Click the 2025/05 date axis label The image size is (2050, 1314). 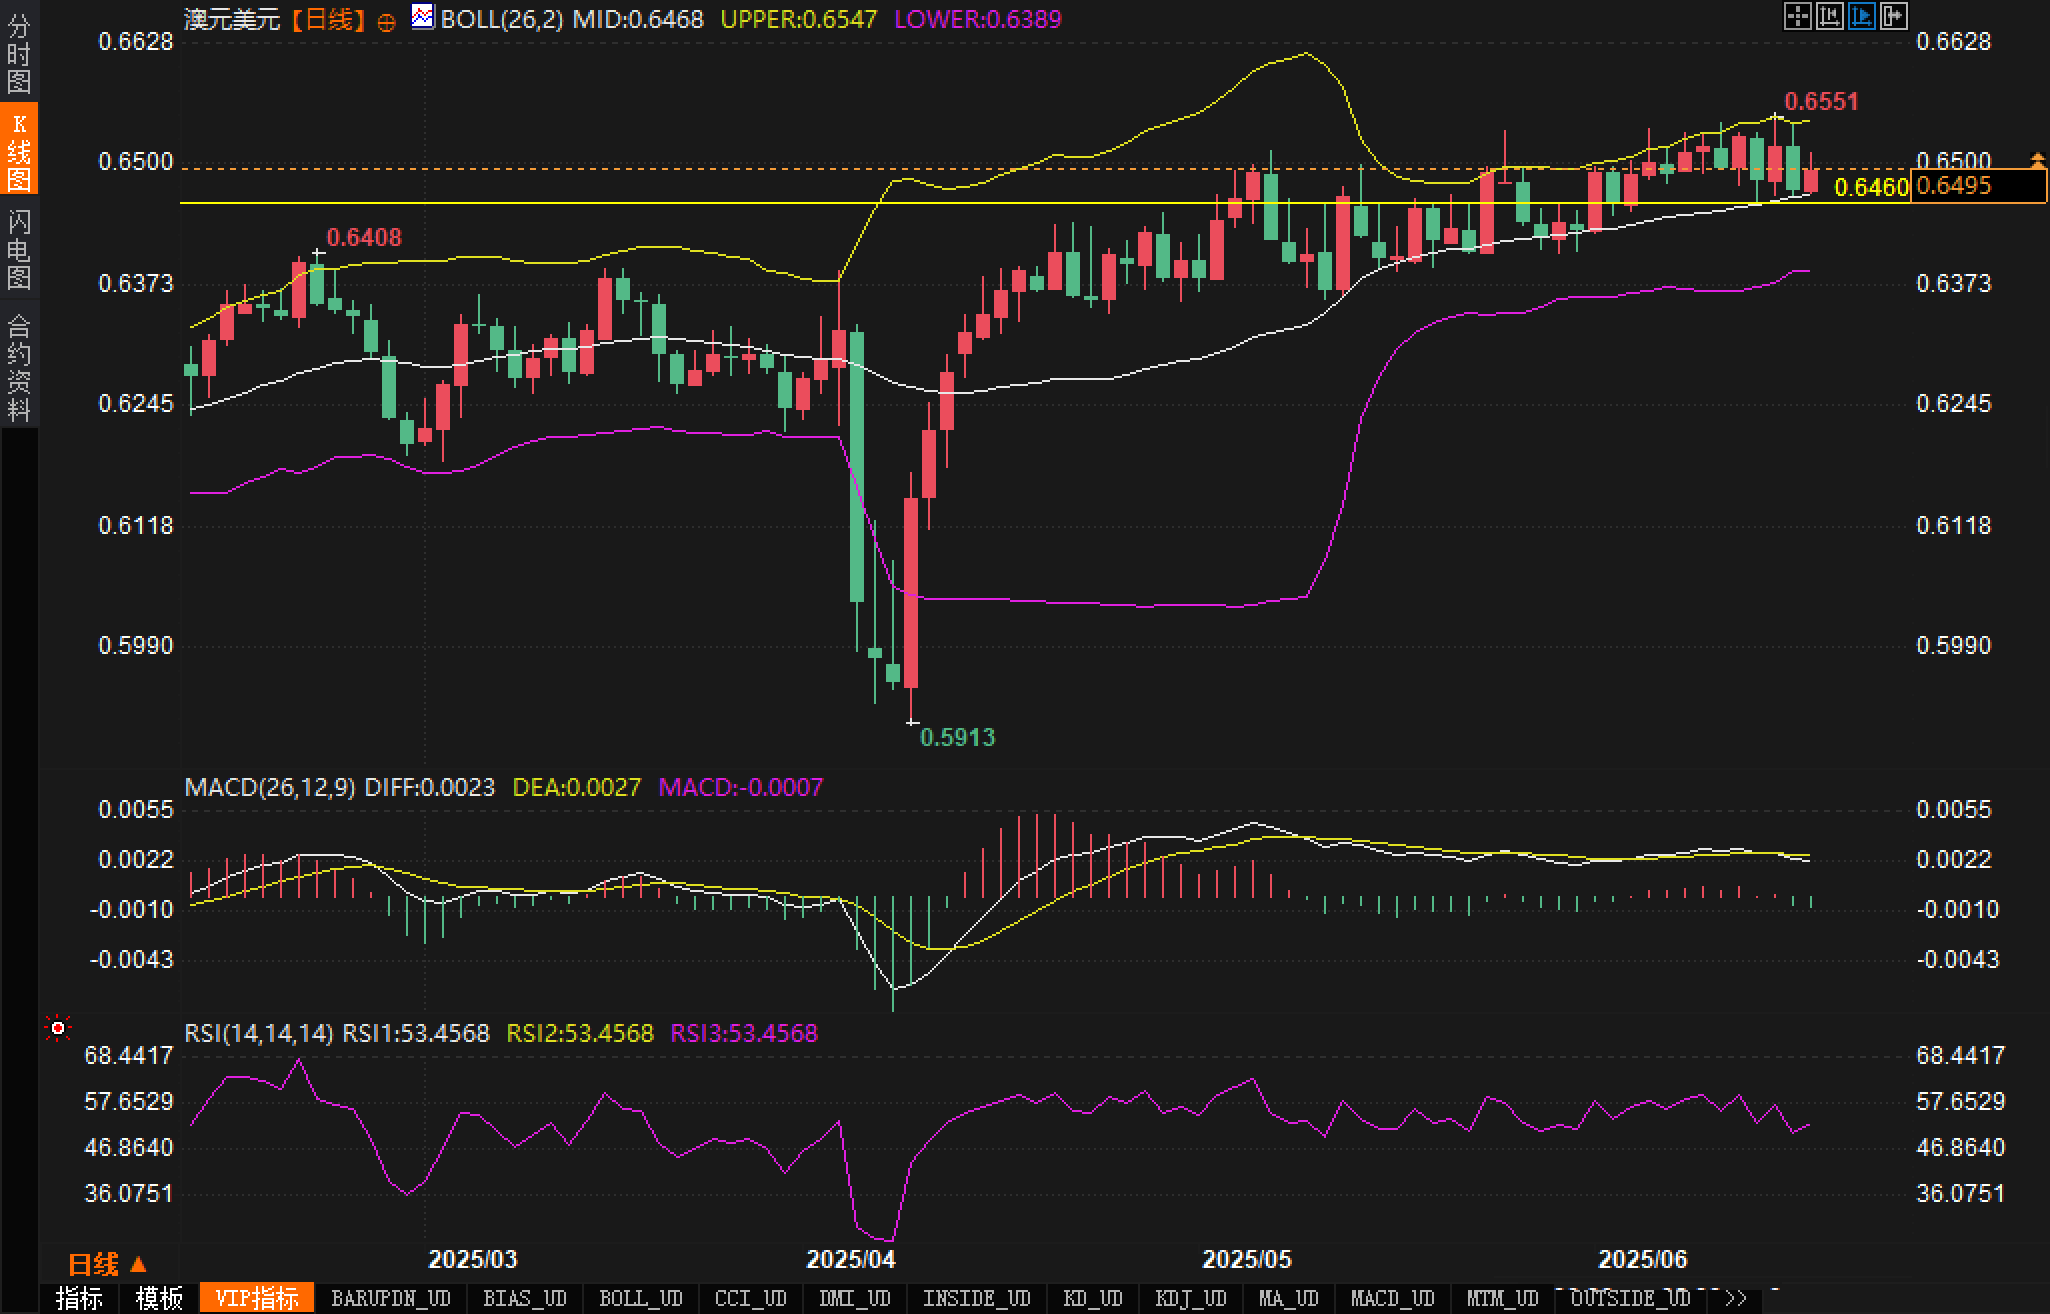coord(1247,1259)
